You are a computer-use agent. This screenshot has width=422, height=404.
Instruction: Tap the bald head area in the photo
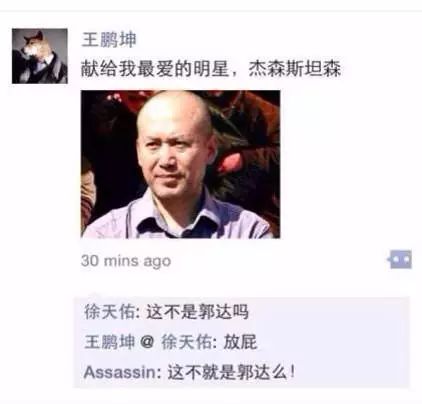pos(173,110)
